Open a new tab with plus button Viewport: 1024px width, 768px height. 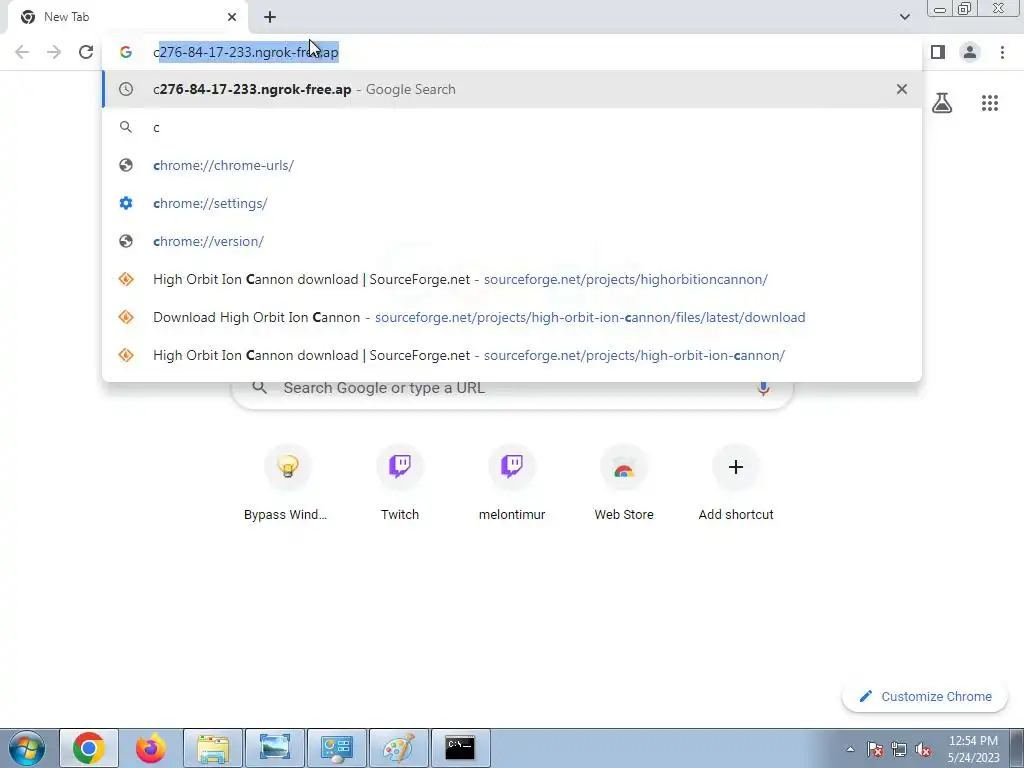tap(270, 17)
